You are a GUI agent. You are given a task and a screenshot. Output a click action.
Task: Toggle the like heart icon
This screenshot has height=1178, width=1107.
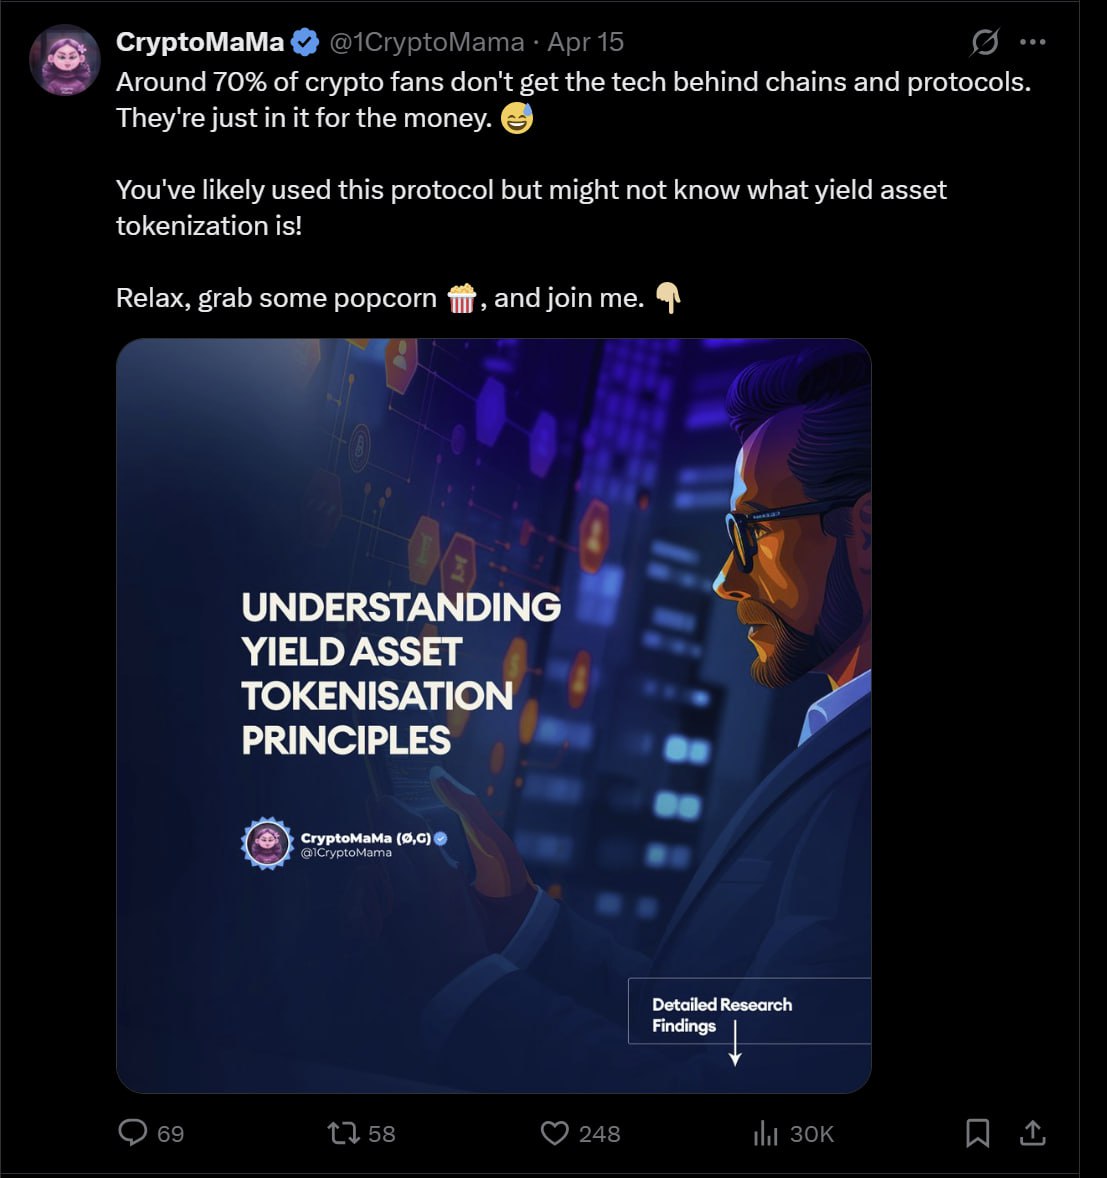tap(554, 1132)
